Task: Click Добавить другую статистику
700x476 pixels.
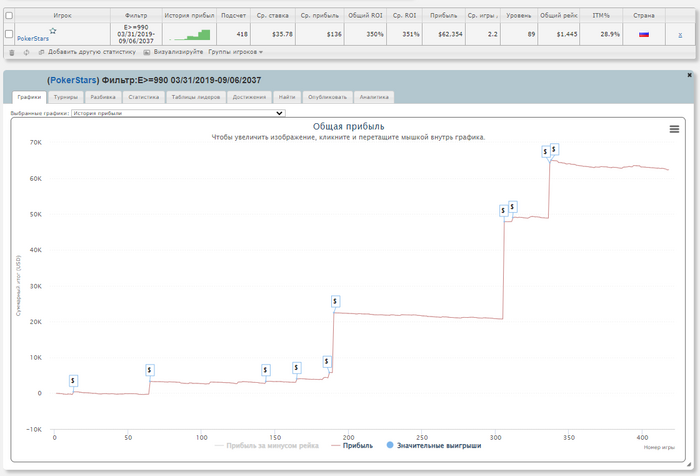Action: (x=92, y=52)
